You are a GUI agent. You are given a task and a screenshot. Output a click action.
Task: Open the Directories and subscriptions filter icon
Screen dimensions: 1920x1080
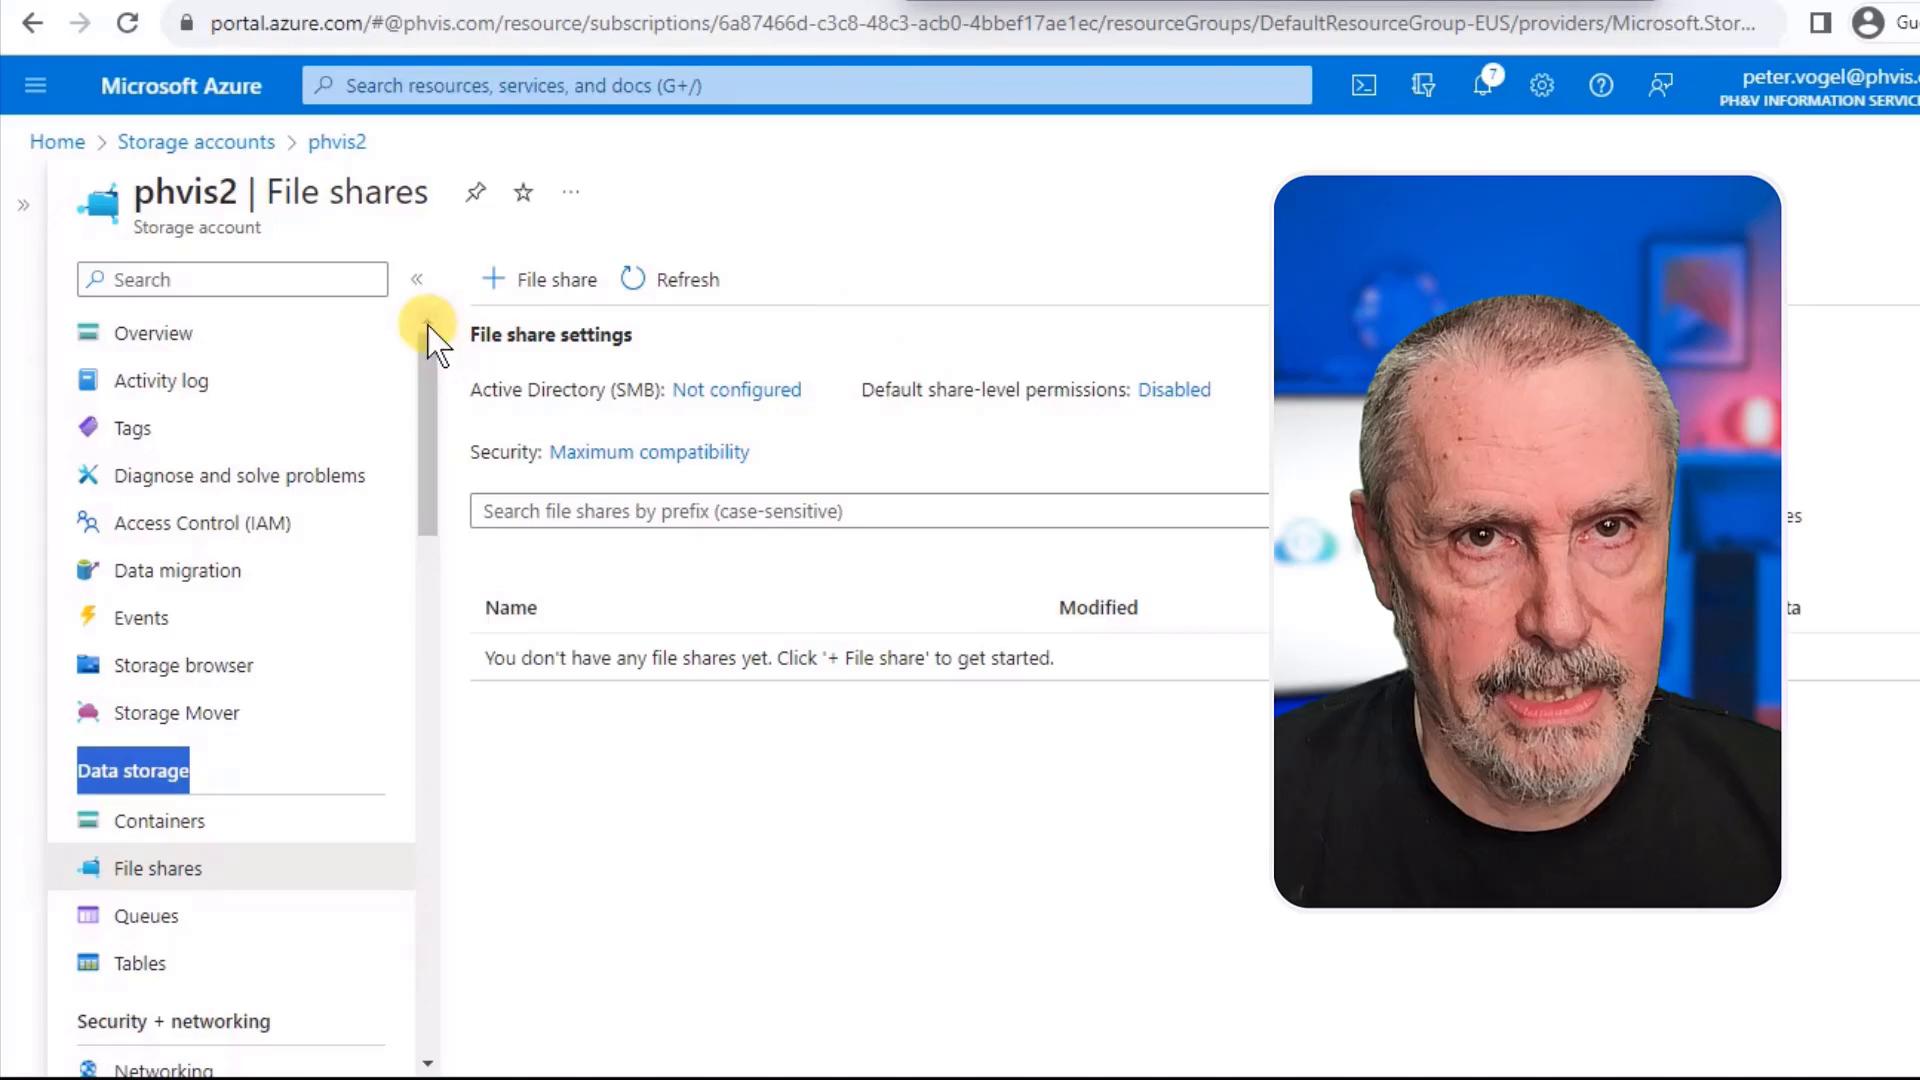point(1423,86)
